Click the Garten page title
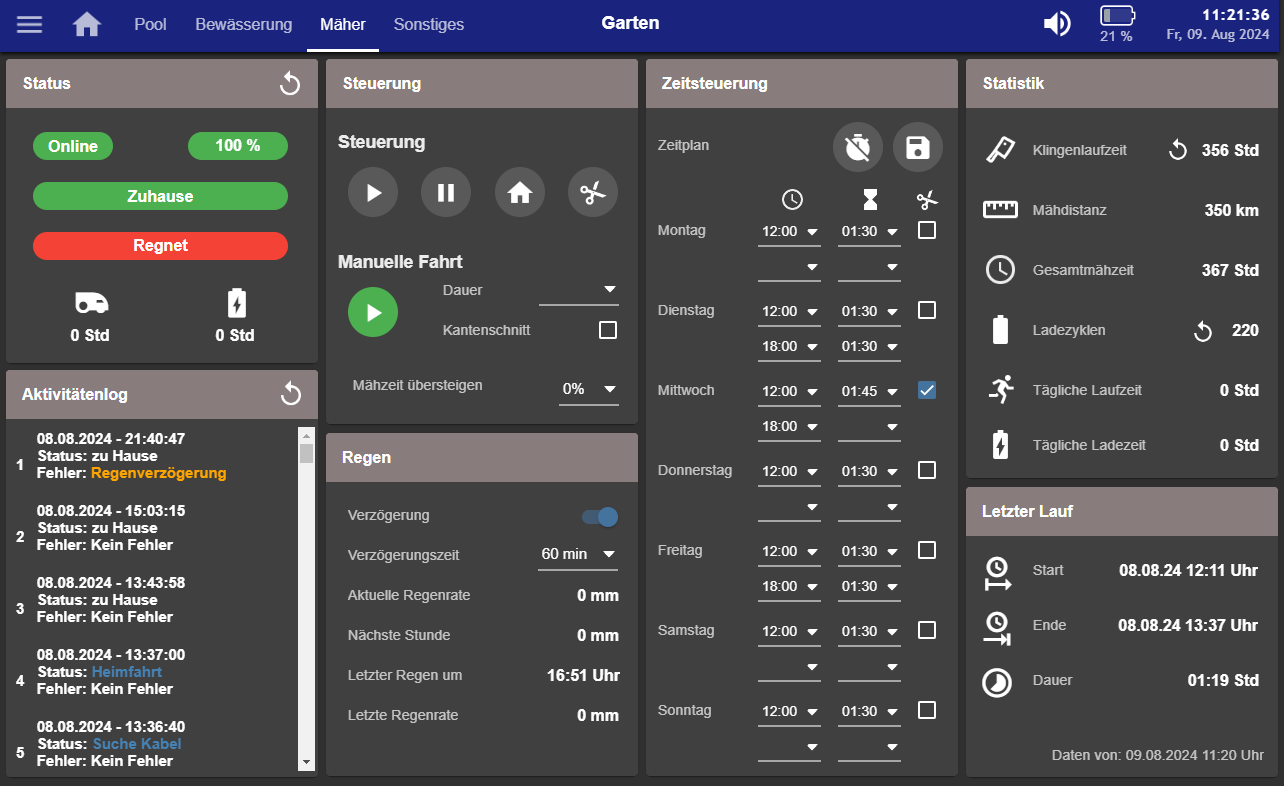The height and width of the screenshot is (786, 1284). (x=630, y=23)
